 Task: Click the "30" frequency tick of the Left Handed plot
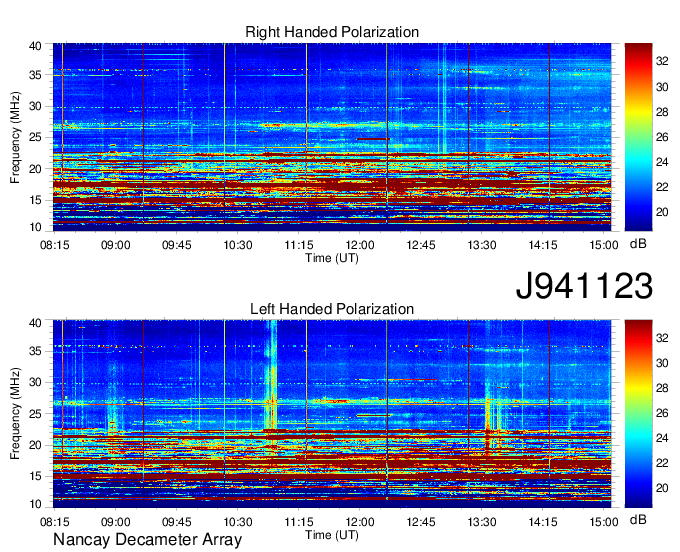(35, 382)
